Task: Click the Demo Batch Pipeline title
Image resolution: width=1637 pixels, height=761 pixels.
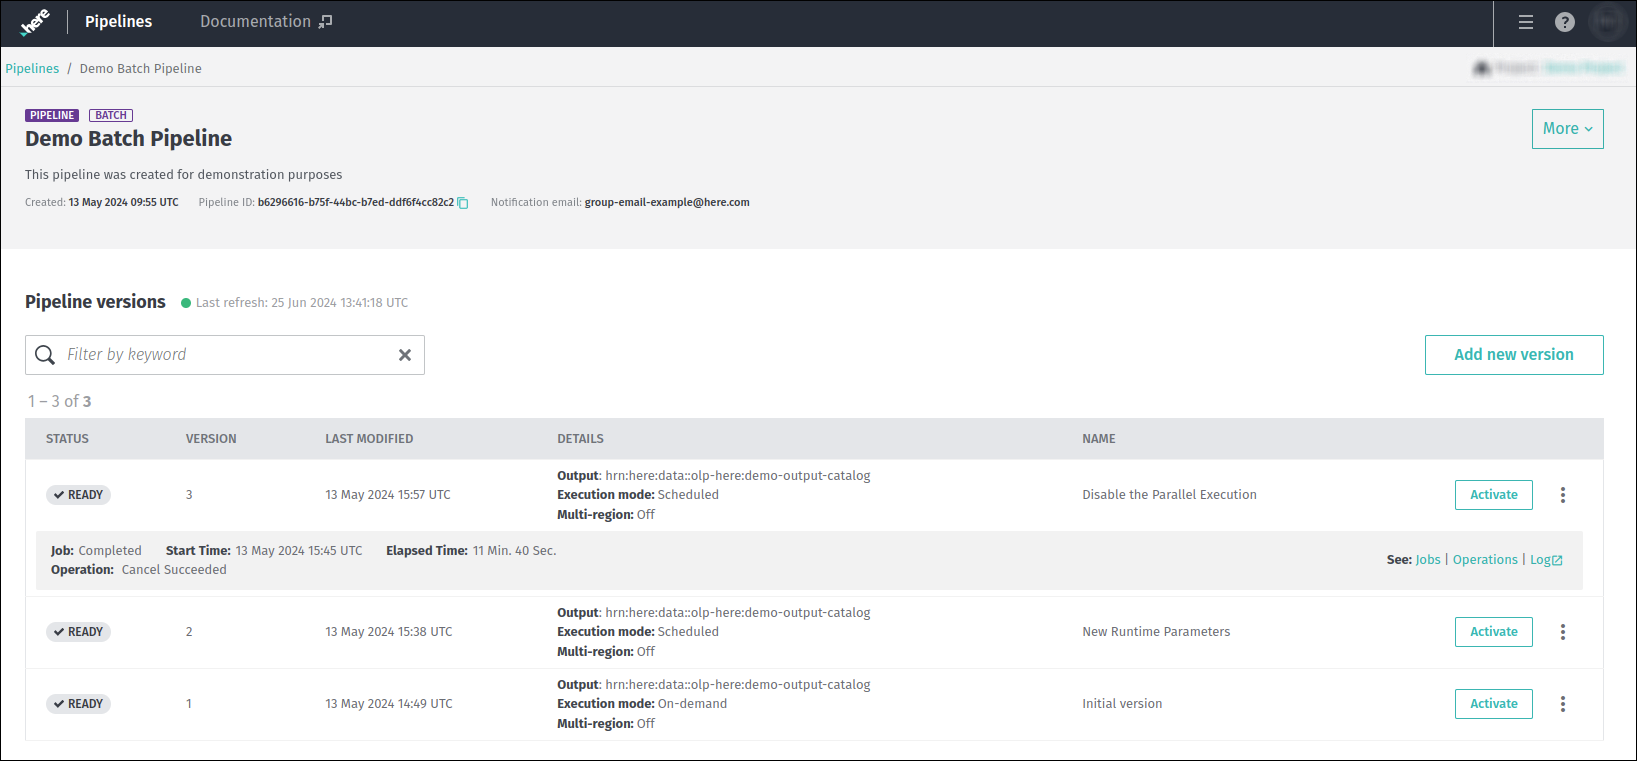Action: 128,139
